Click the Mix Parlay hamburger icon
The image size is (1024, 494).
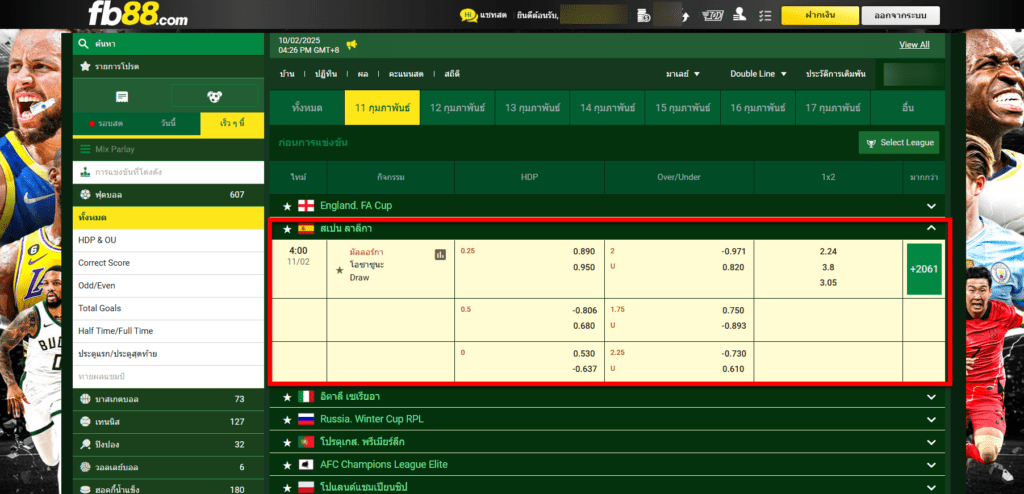point(85,149)
